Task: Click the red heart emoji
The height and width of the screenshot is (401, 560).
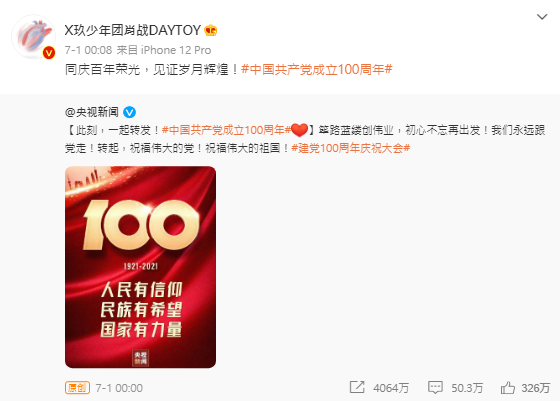Action: click(x=299, y=130)
